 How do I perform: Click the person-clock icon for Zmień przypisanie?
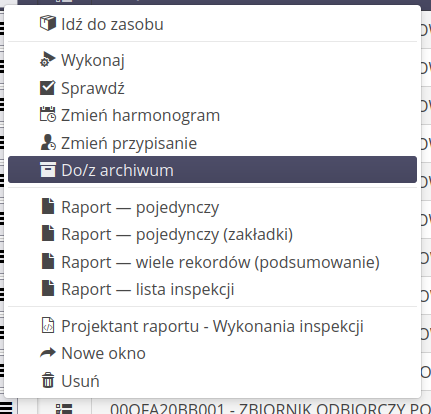tap(48, 143)
